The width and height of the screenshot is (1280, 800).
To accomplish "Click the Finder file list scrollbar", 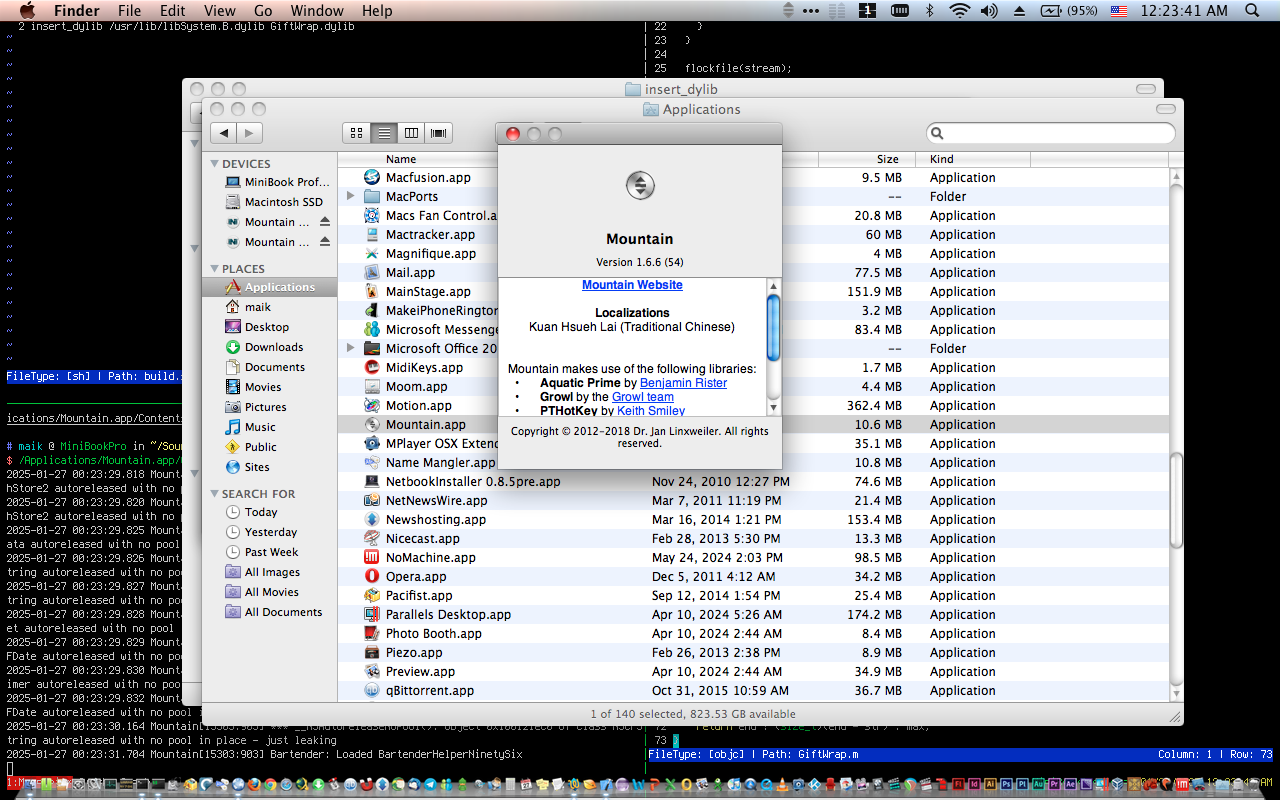I will point(1176,500).
